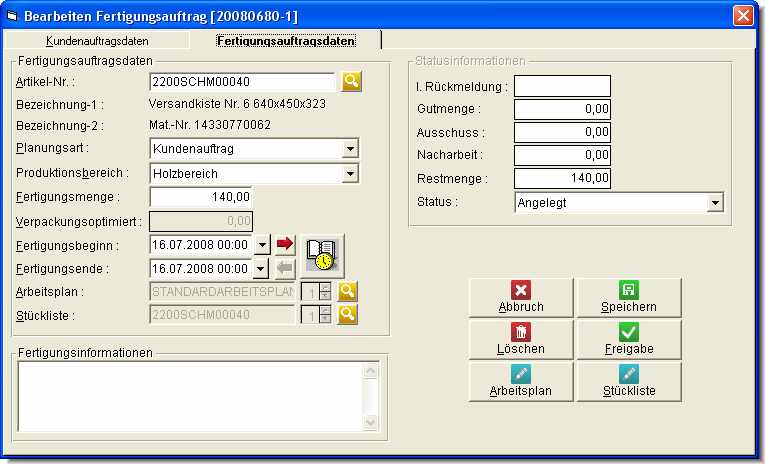Click the Stückliste 2200SCHM00040 field
The image size is (765, 464).
(x=222, y=315)
